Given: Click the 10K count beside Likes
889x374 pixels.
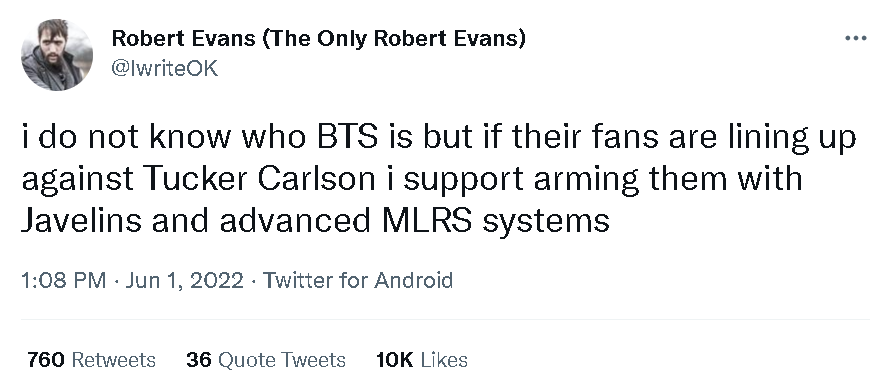Looking at the screenshot, I should click(x=395, y=360).
